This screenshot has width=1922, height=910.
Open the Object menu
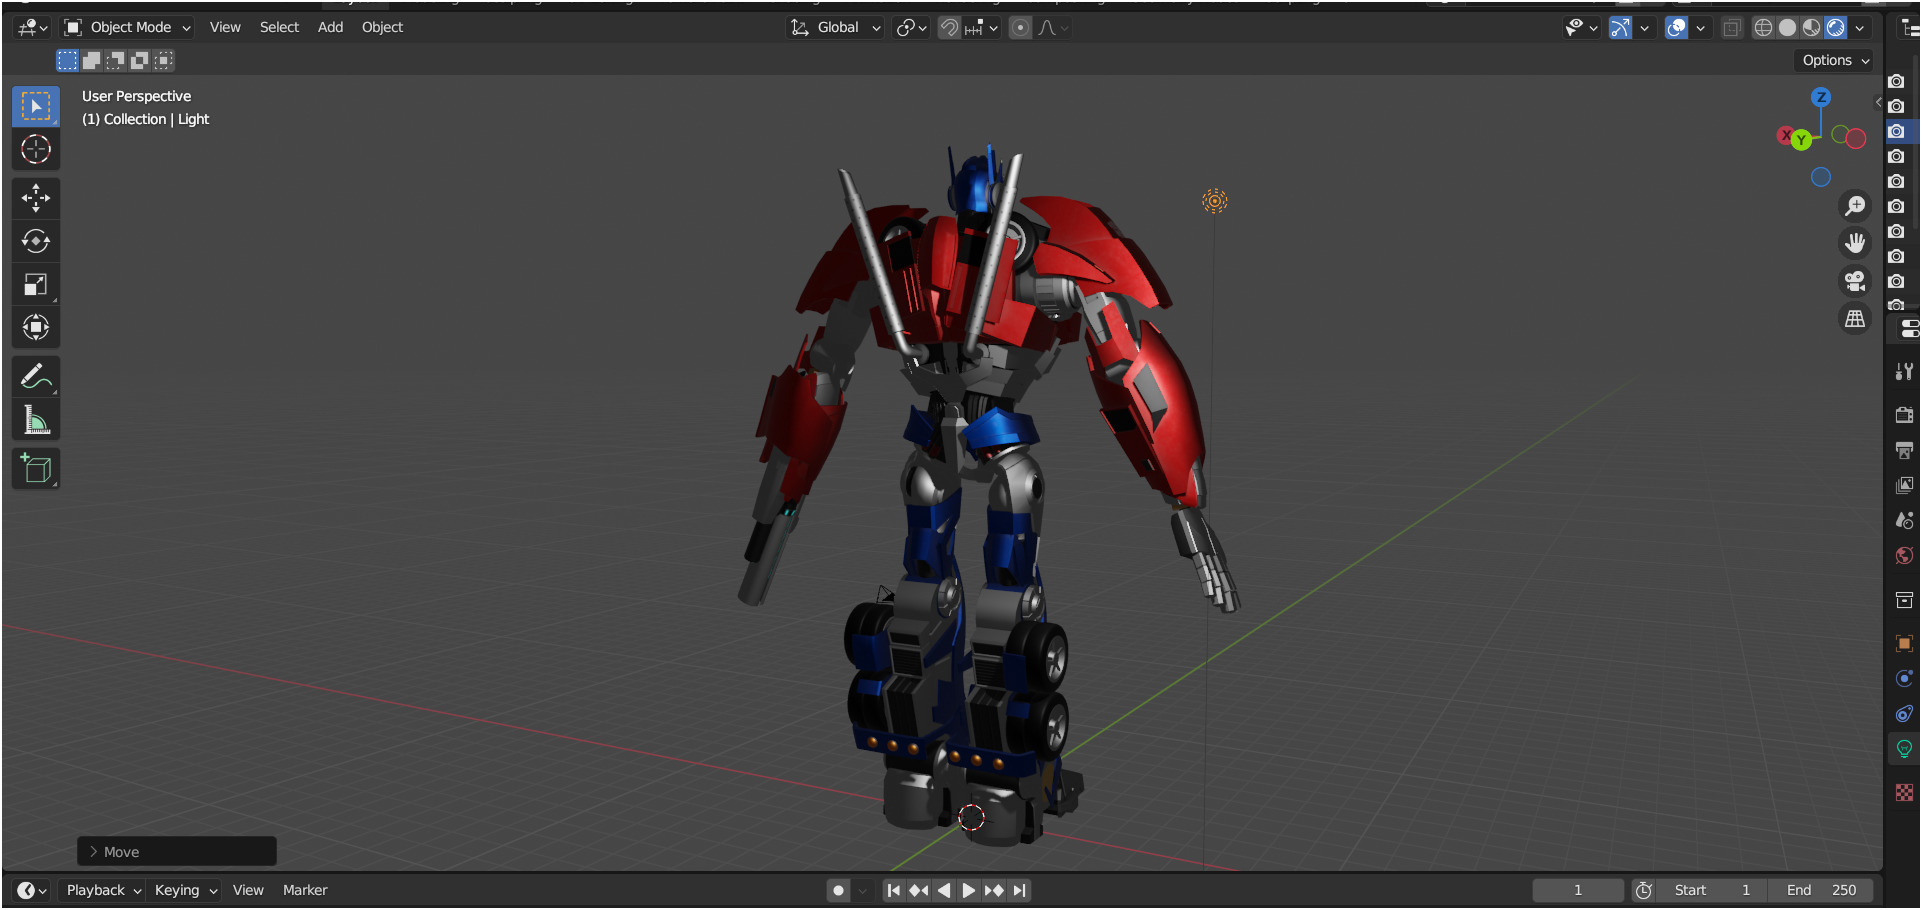click(x=382, y=28)
